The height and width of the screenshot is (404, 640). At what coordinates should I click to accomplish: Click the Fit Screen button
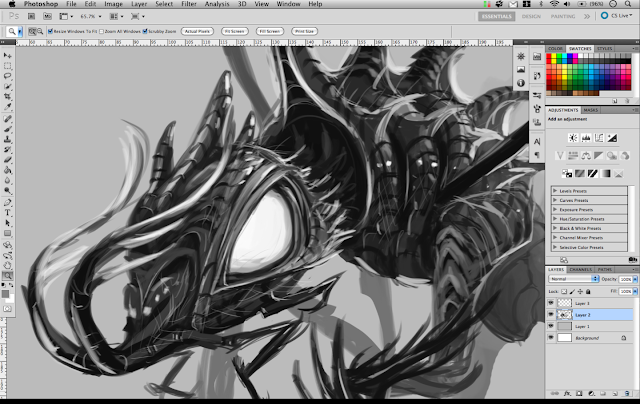[x=235, y=31]
